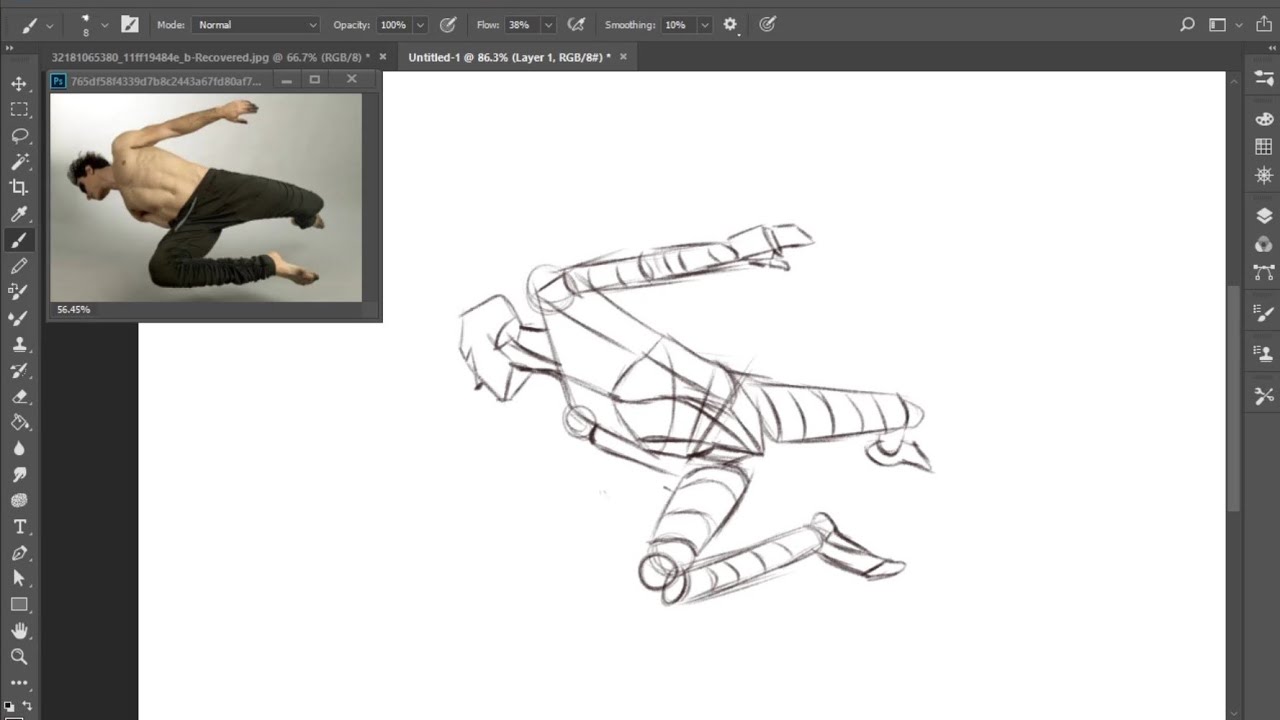Select the Magic Wand tool
Image resolution: width=1280 pixels, height=720 pixels.
tap(19, 162)
